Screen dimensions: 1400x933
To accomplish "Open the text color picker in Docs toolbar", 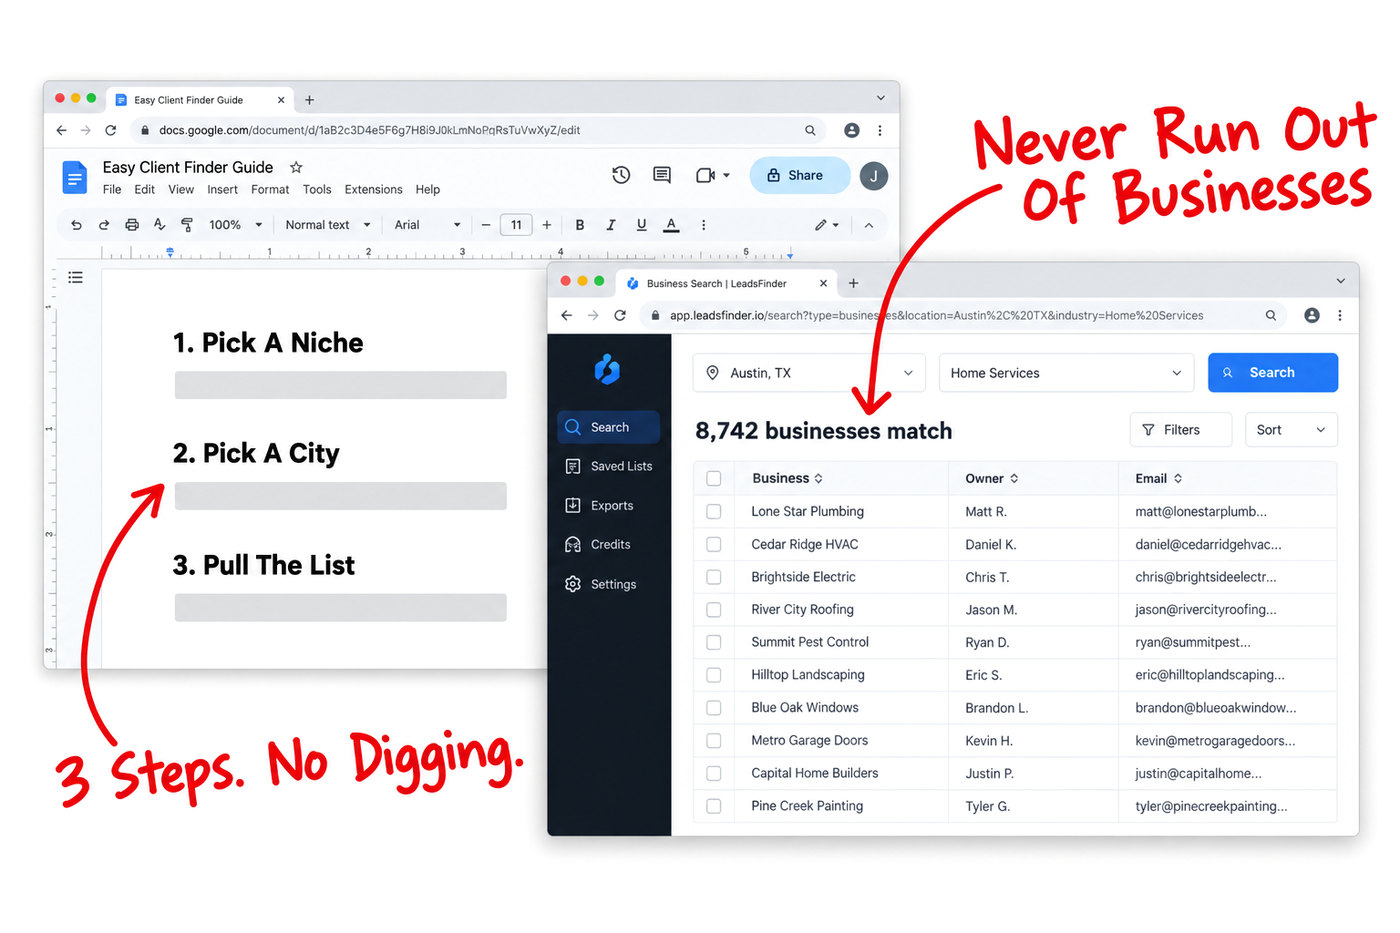I will click(672, 225).
